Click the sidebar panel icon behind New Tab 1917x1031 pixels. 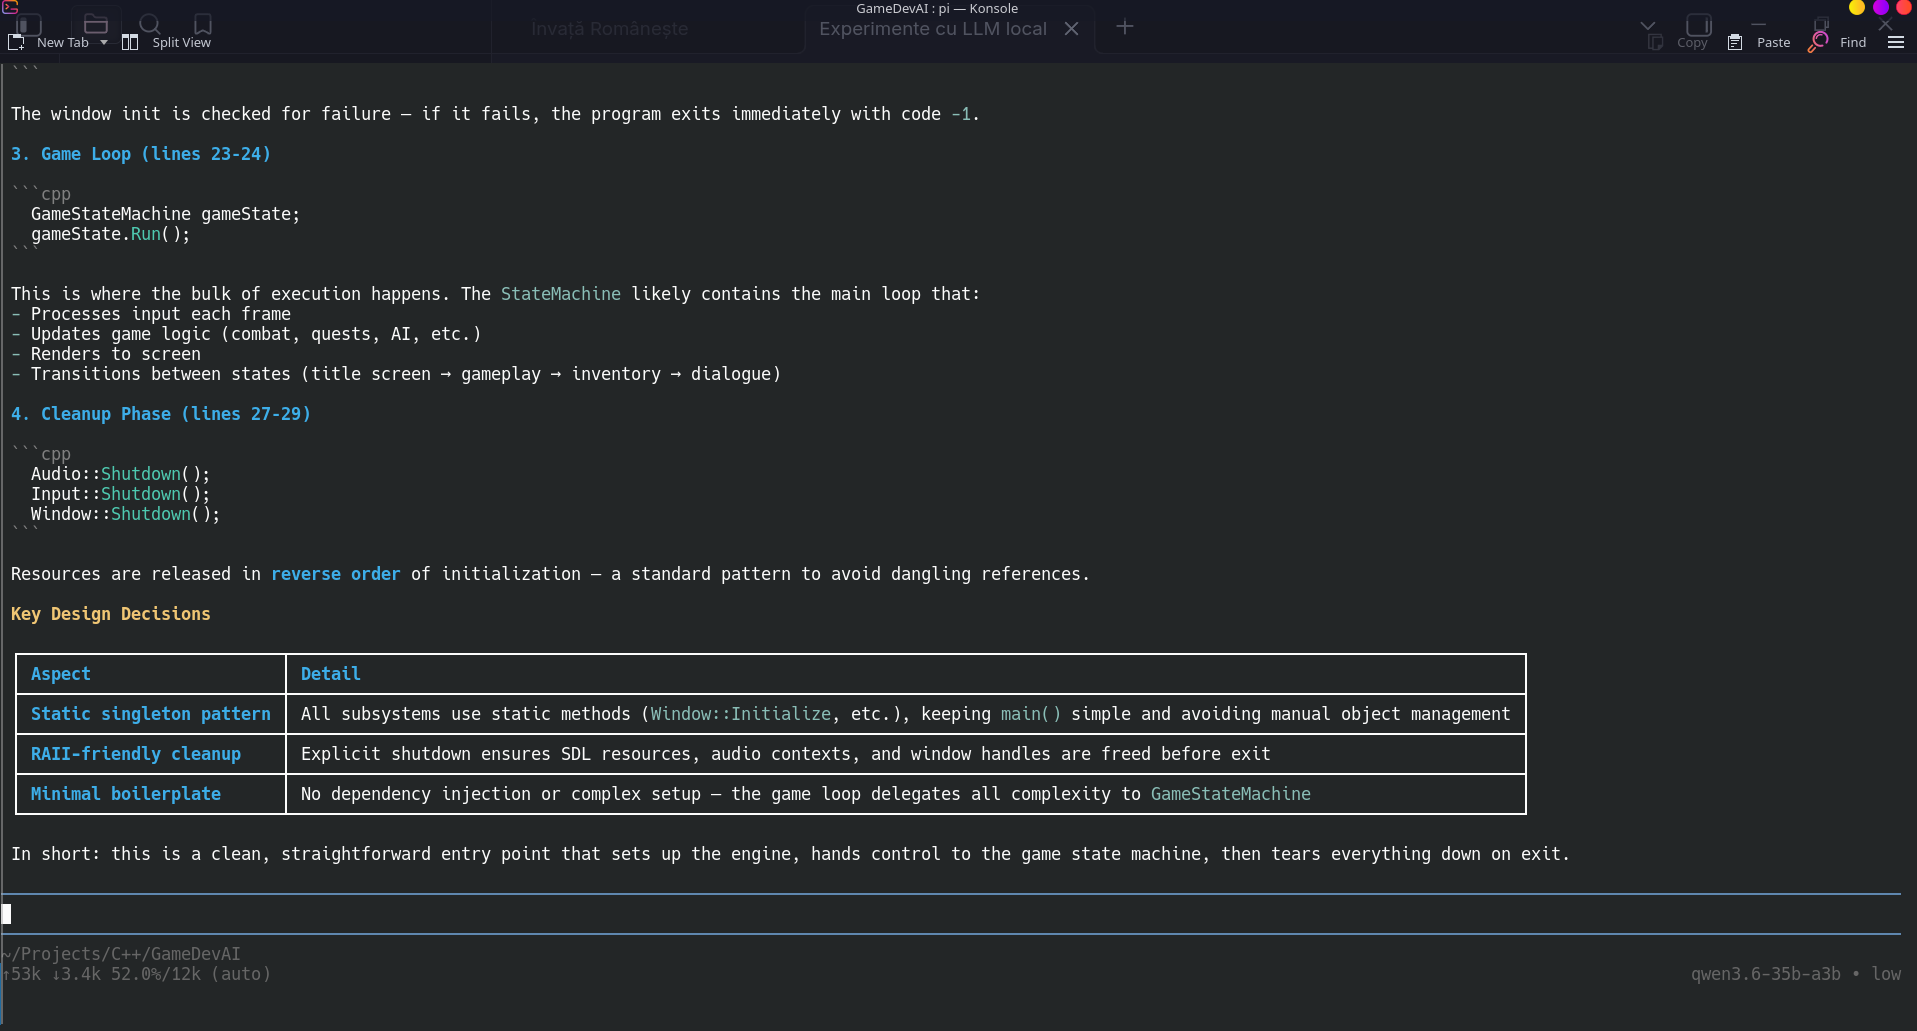pos(29,24)
